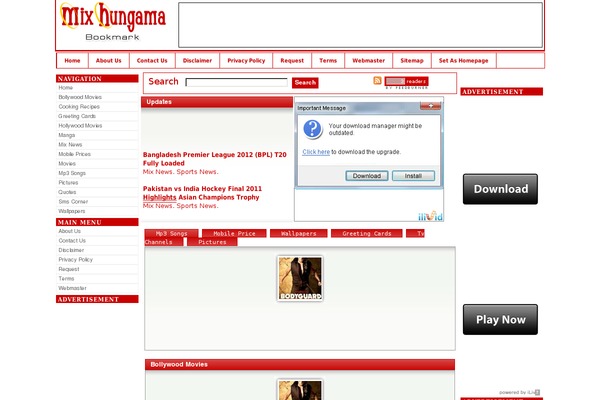Click Set As Homepage menu item
This screenshot has height=400, width=600.
click(463, 60)
